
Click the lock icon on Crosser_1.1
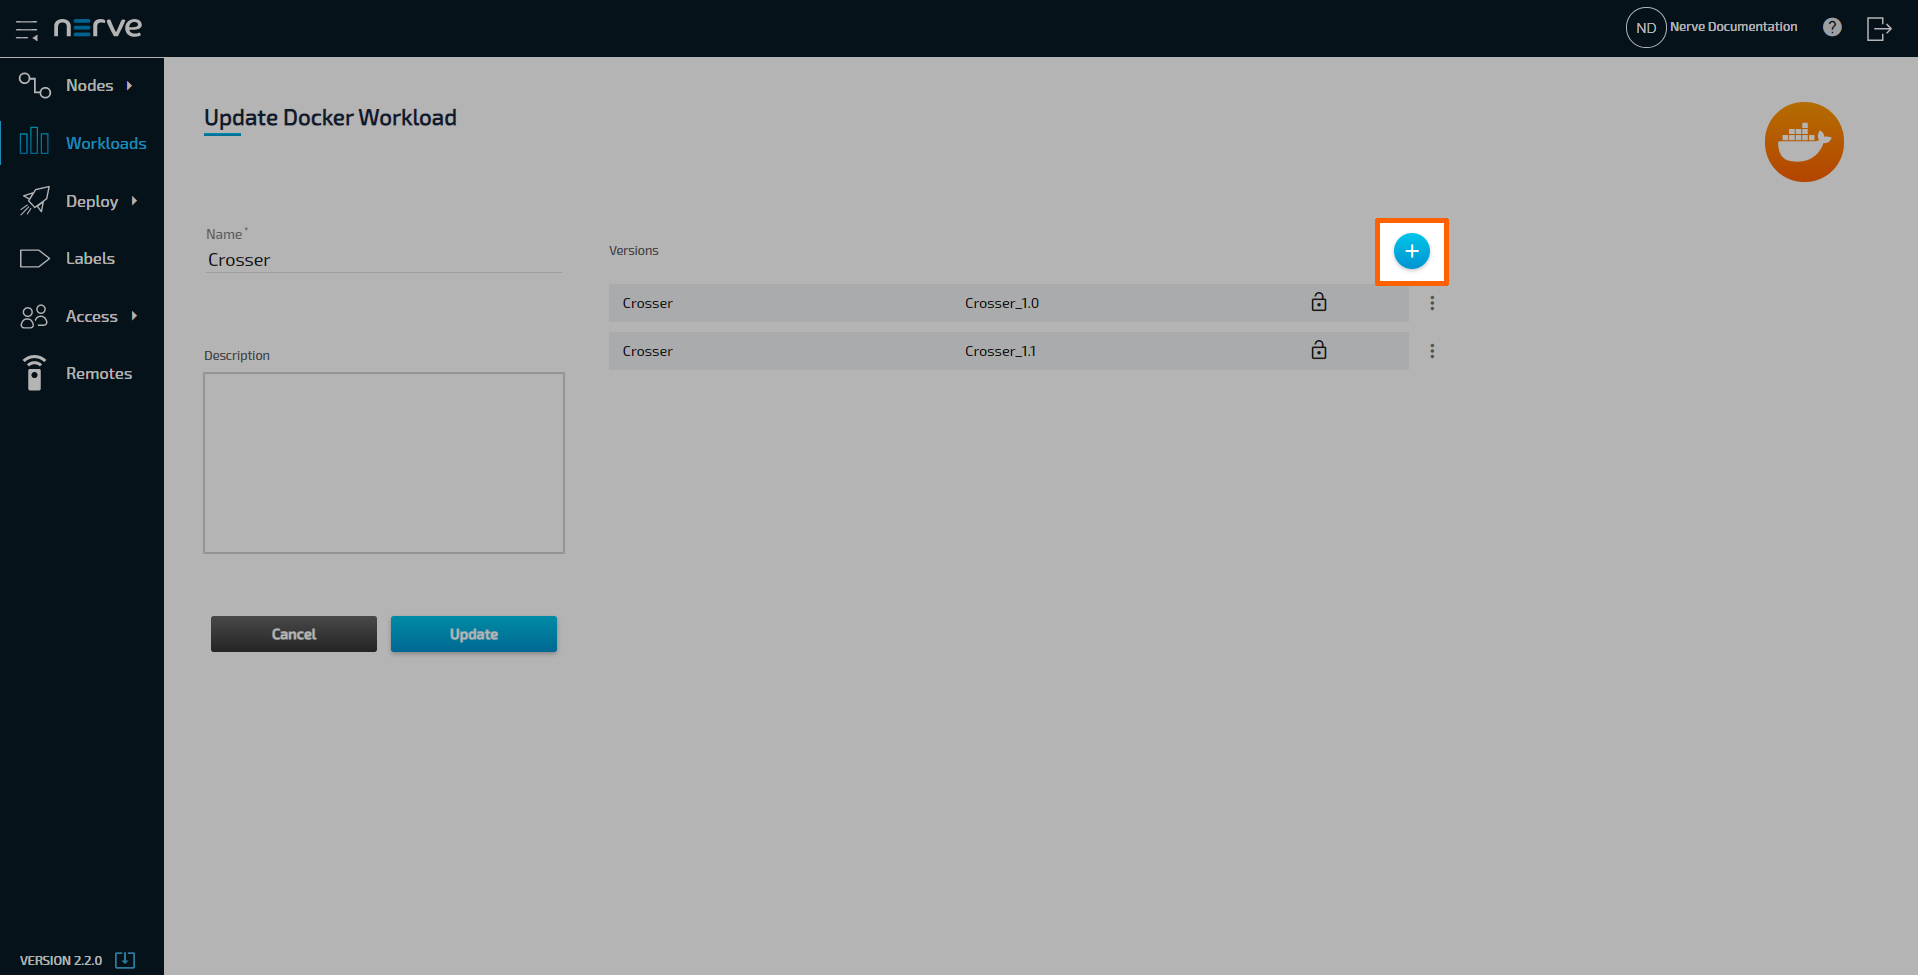tap(1318, 350)
